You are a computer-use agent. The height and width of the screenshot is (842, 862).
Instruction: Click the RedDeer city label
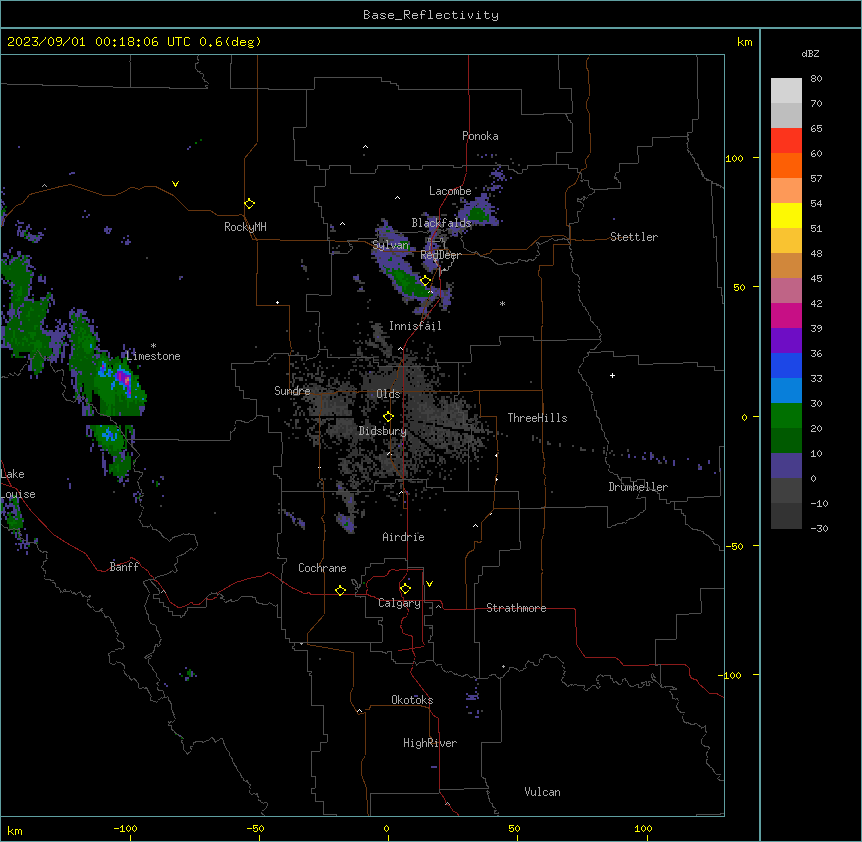click(440, 255)
